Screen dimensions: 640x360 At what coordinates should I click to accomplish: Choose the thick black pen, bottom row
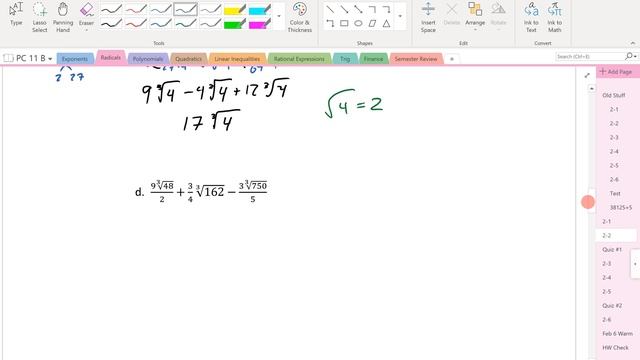tap(111, 24)
